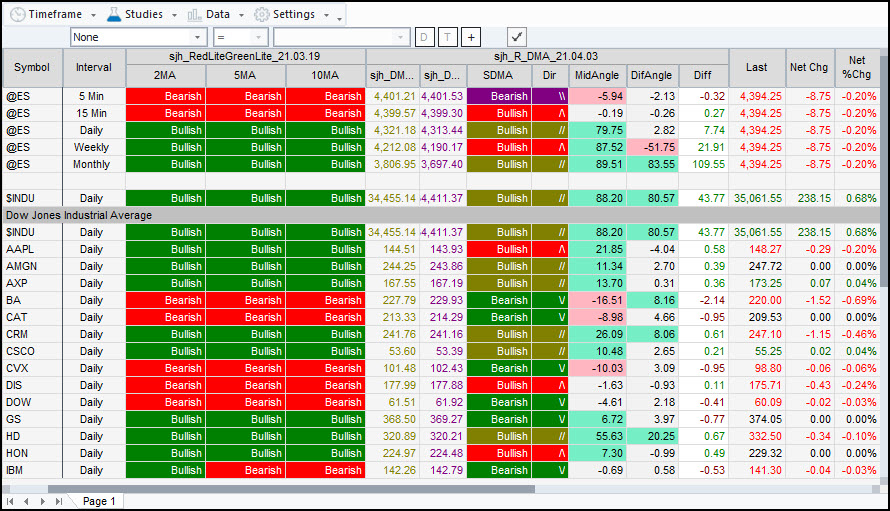890x511 pixels.
Task: Click Last price 332.50 for HD
Action: [x=757, y=437]
